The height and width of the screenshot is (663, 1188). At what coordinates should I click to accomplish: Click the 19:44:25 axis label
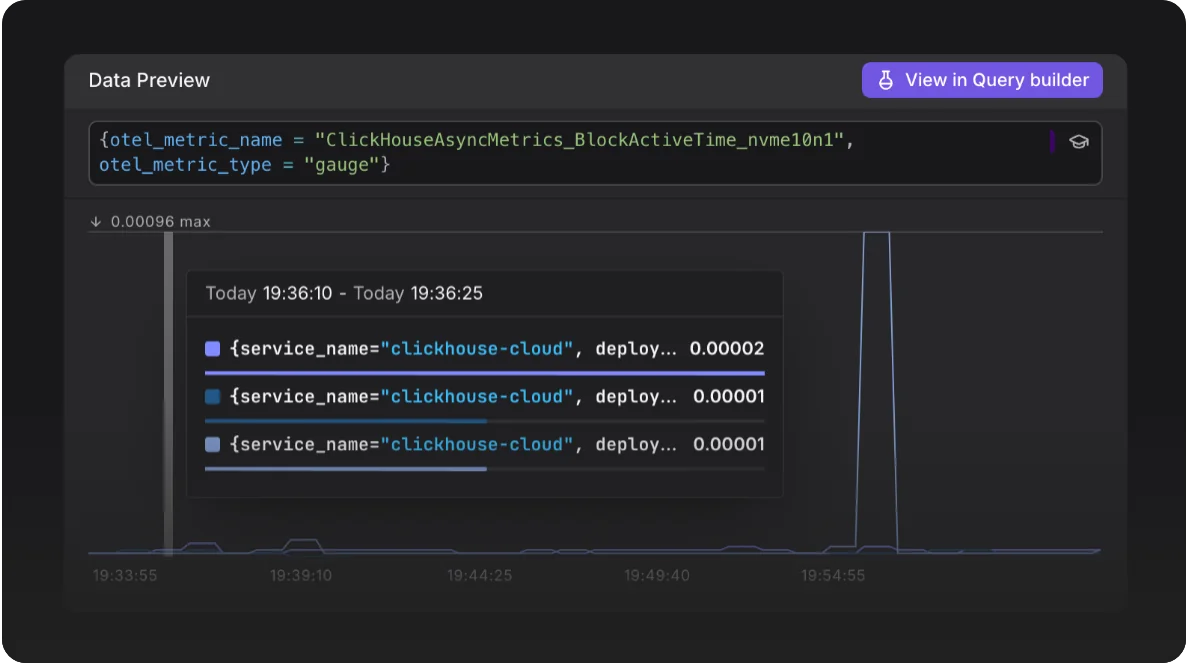click(480, 575)
